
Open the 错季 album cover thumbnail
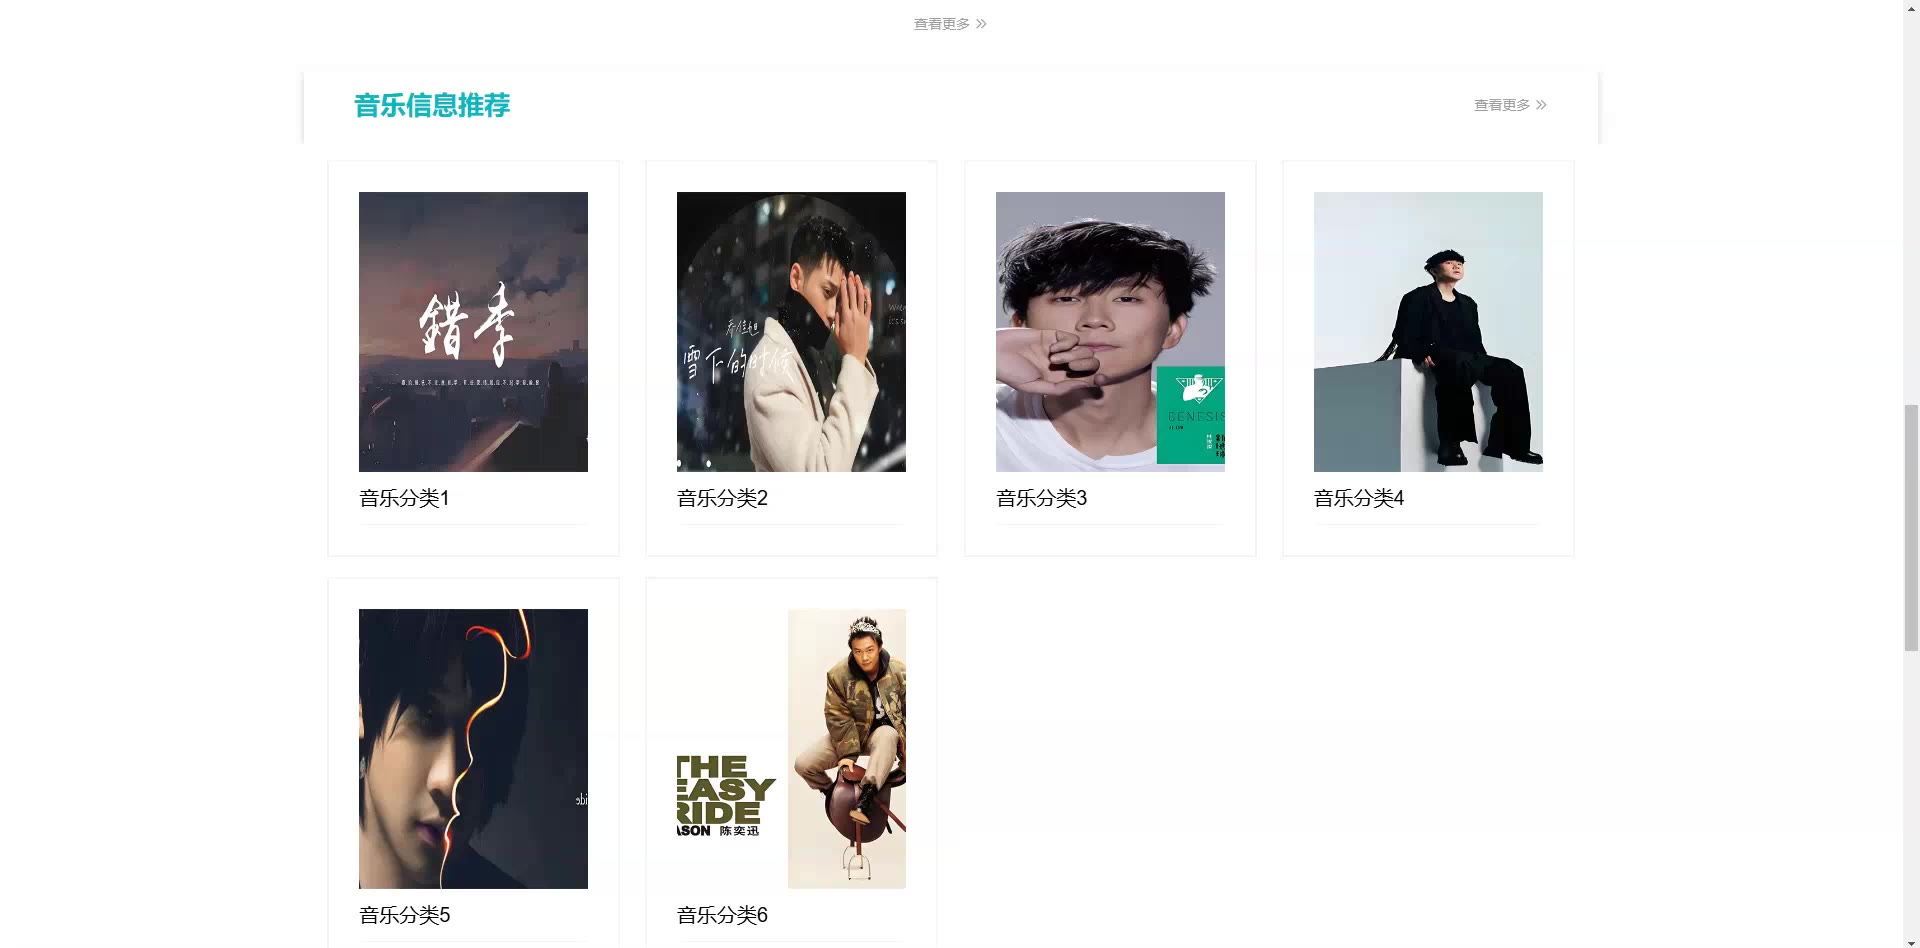coord(473,332)
